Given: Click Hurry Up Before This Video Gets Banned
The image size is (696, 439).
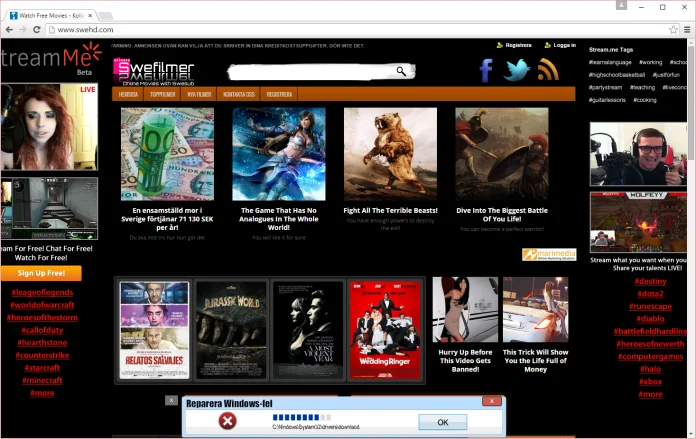Looking at the screenshot, I should 465,360.
